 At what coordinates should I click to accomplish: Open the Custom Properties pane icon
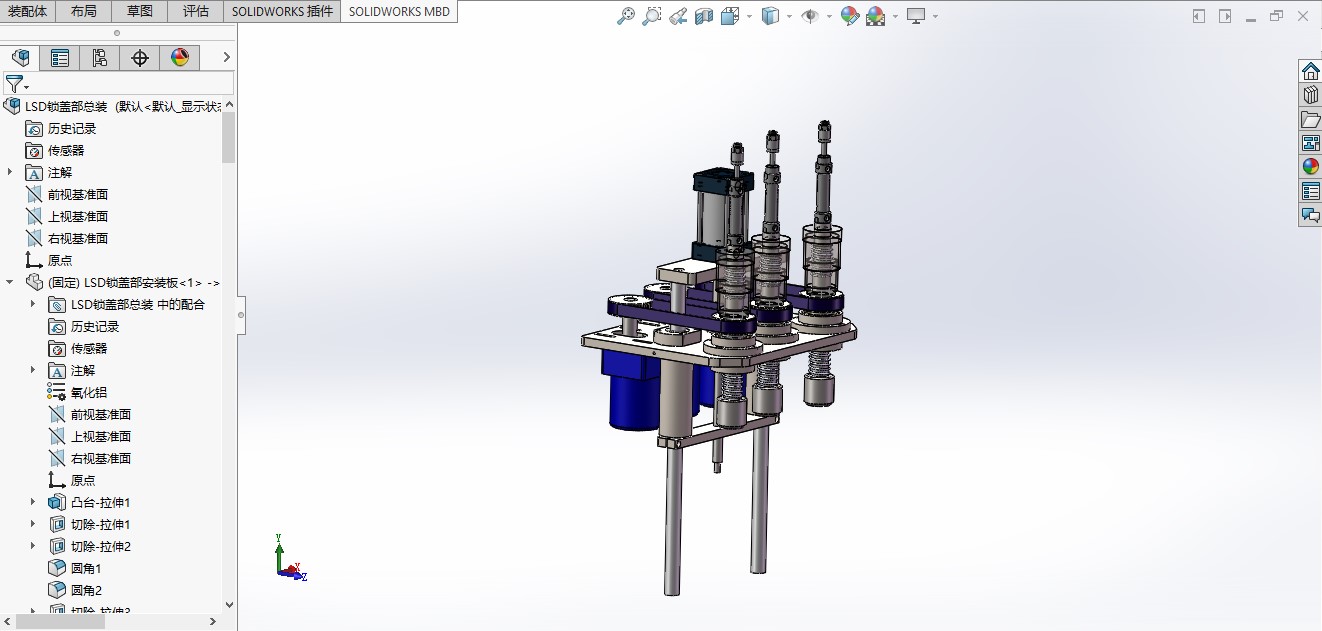click(1310, 191)
